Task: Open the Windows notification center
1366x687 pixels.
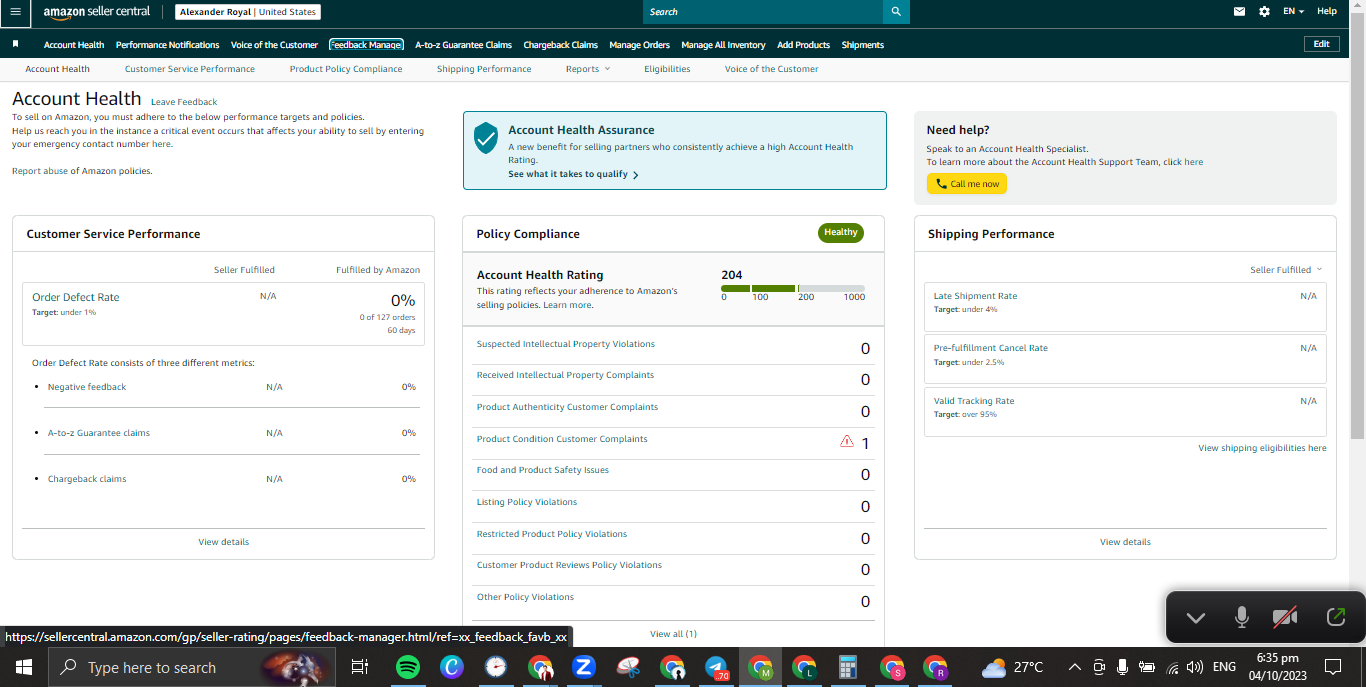Action: 1333,667
